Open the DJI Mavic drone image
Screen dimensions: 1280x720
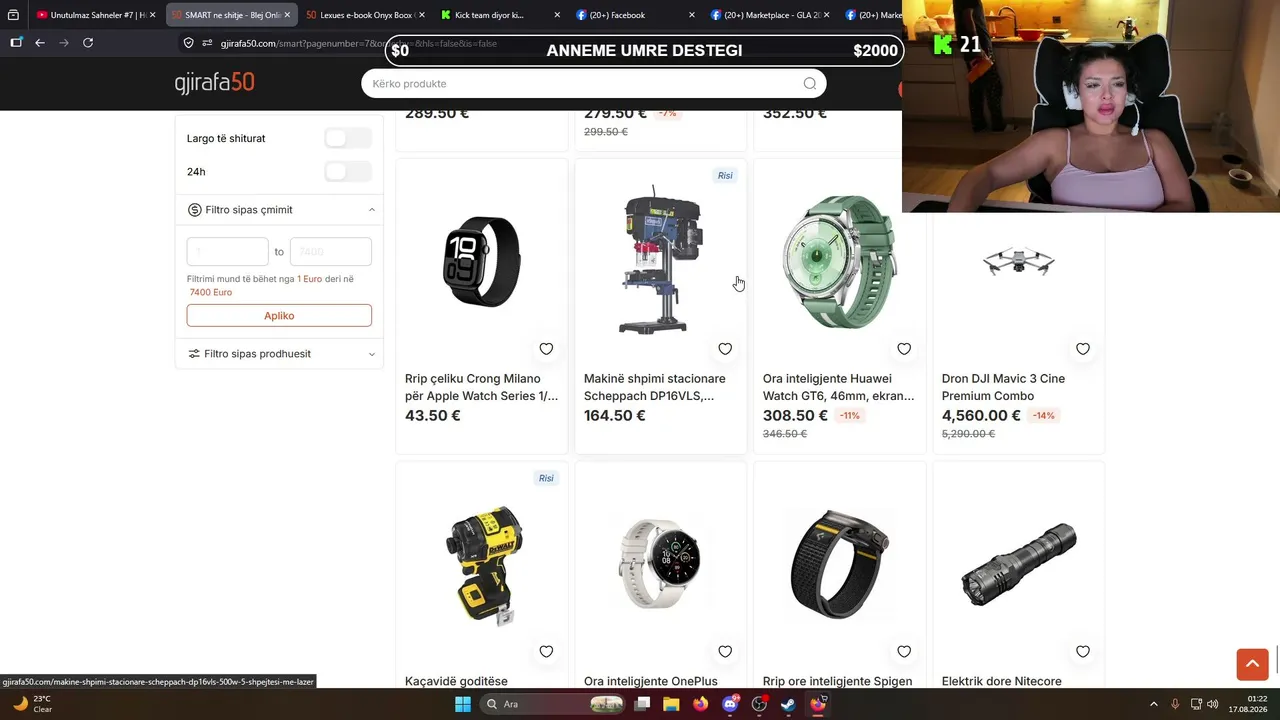(x=1018, y=261)
